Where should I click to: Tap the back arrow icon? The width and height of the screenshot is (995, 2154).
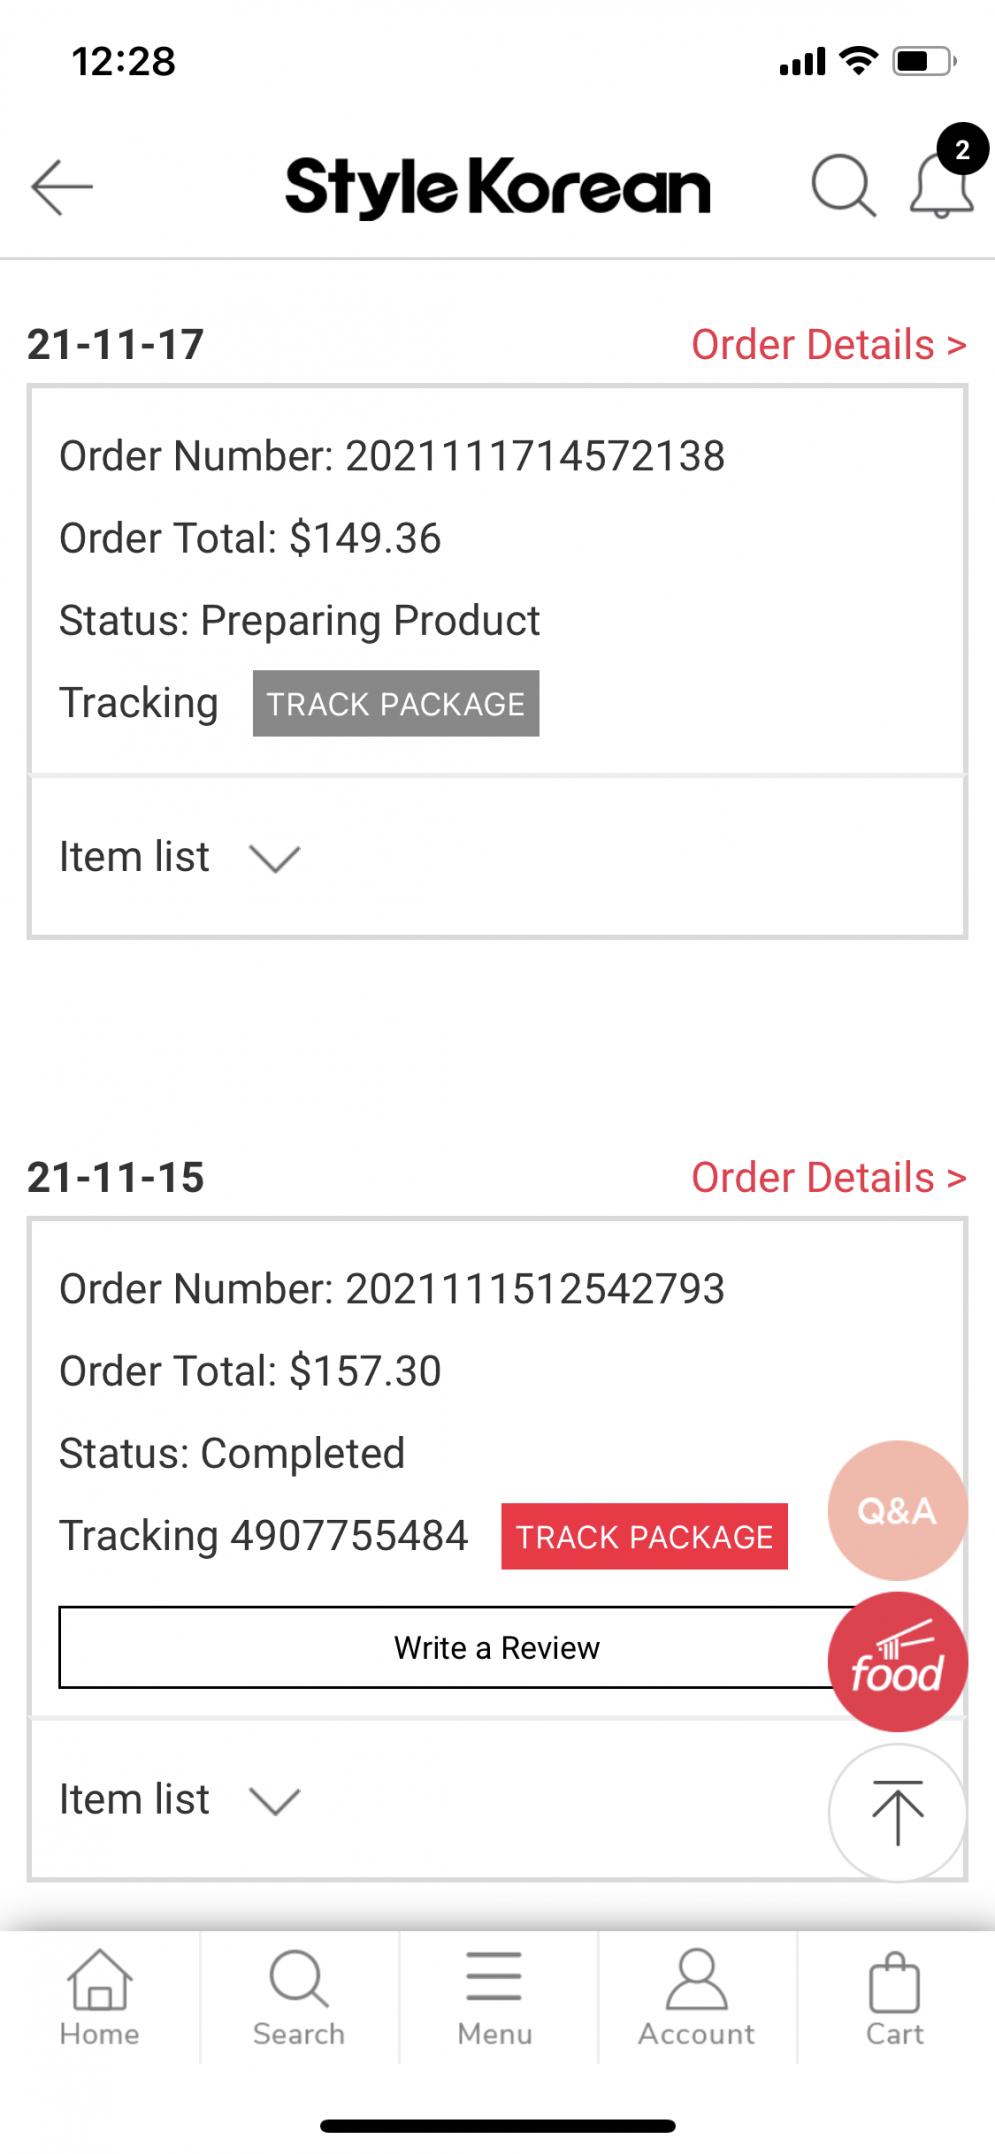coord(62,187)
